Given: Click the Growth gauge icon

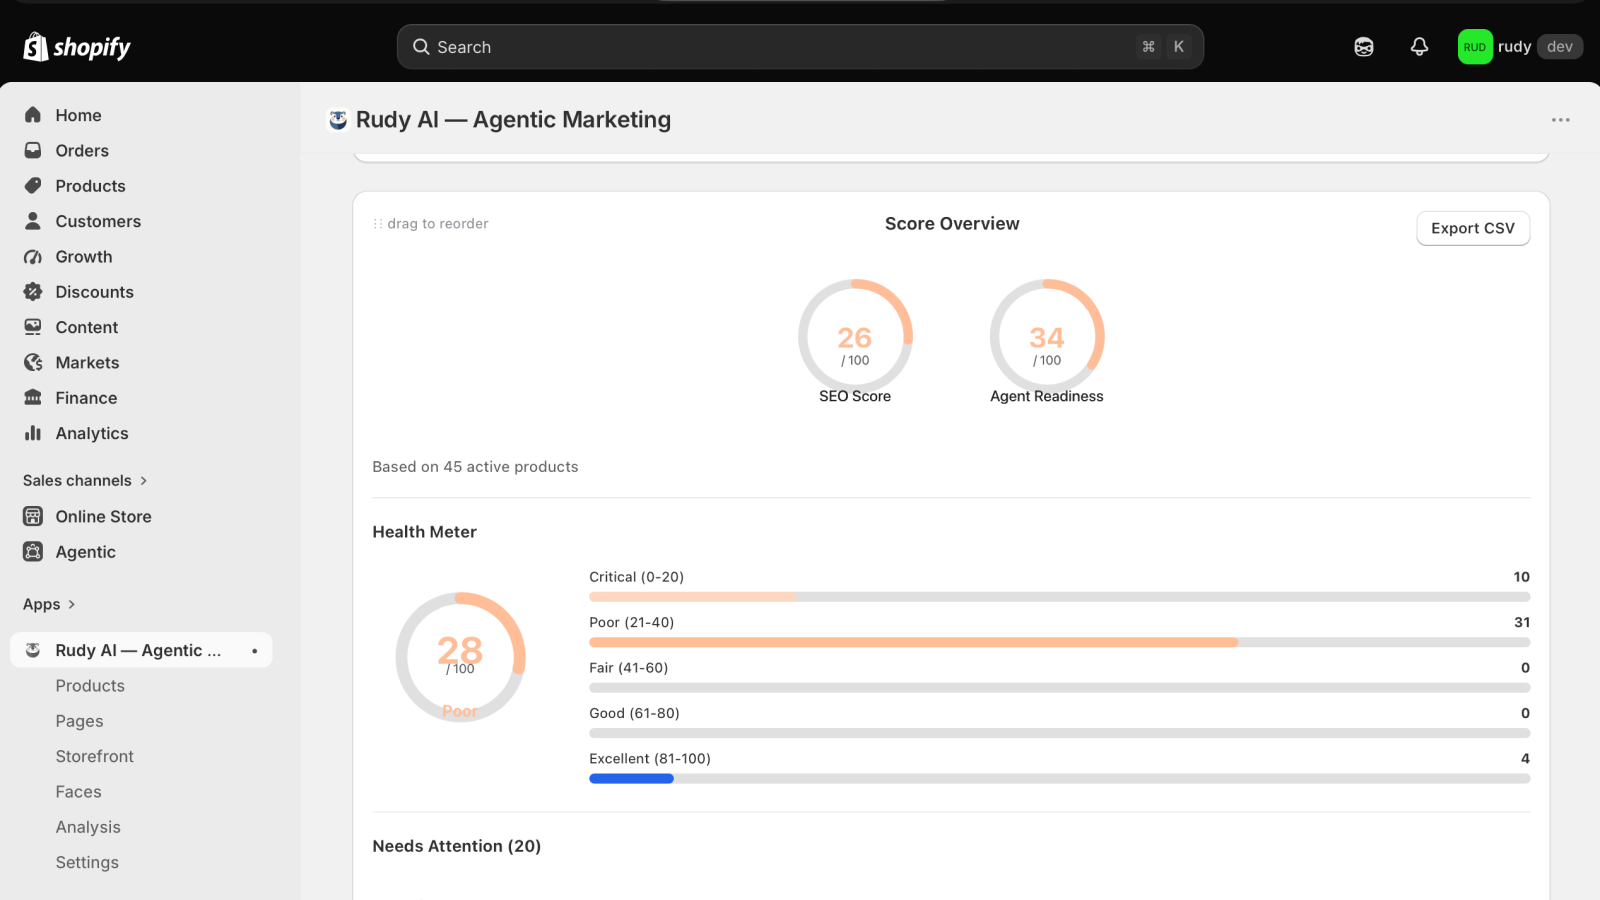Looking at the screenshot, I should tap(33, 257).
